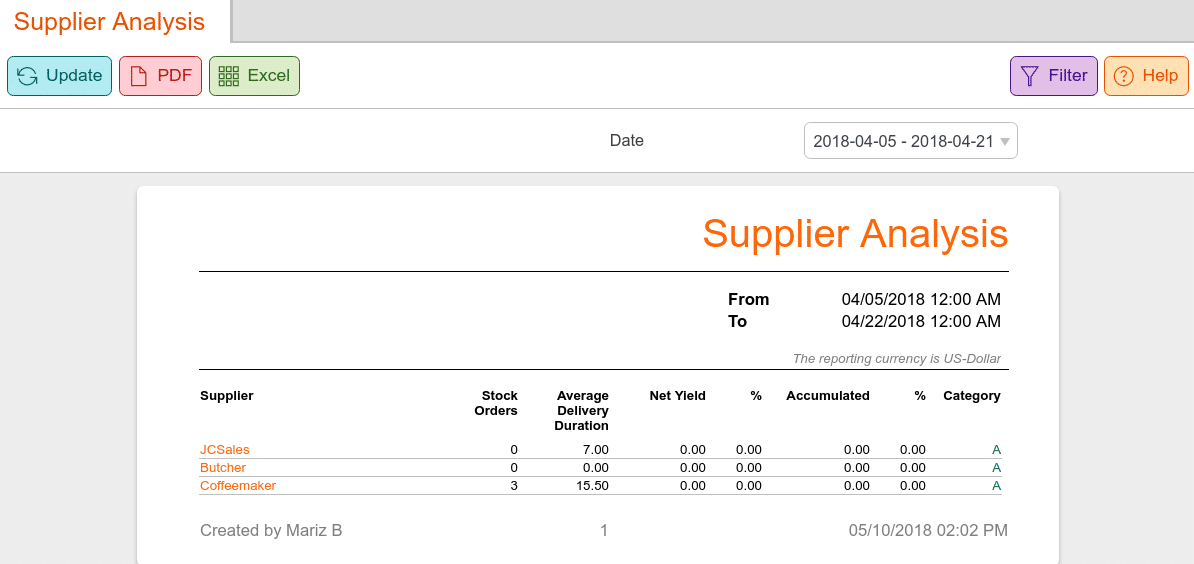The height and width of the screenshot is (564, 1194).
Task: Click the Stock Orders column header
Action: tap(500, 403)
